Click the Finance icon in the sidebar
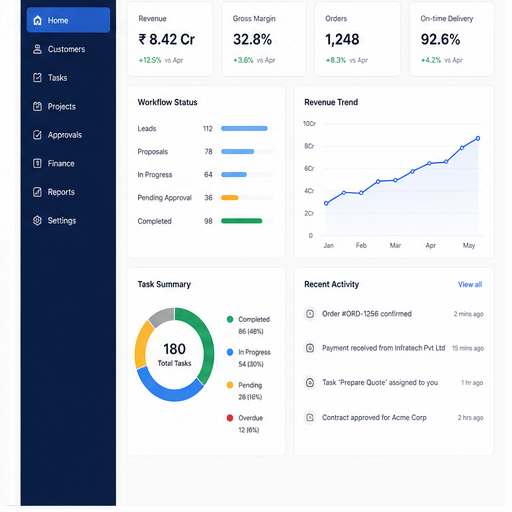The height and width of the screenshot is (512, 512). click(x=37, y=163)
